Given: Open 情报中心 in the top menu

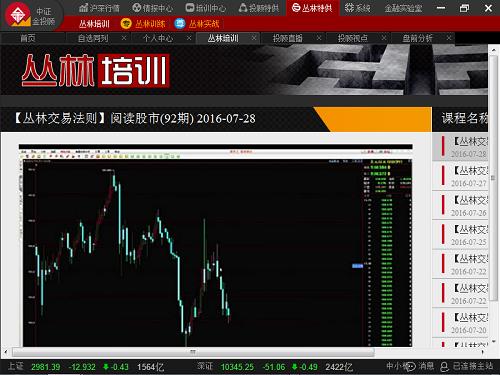Looking at the screenshot, I should 153,8.
